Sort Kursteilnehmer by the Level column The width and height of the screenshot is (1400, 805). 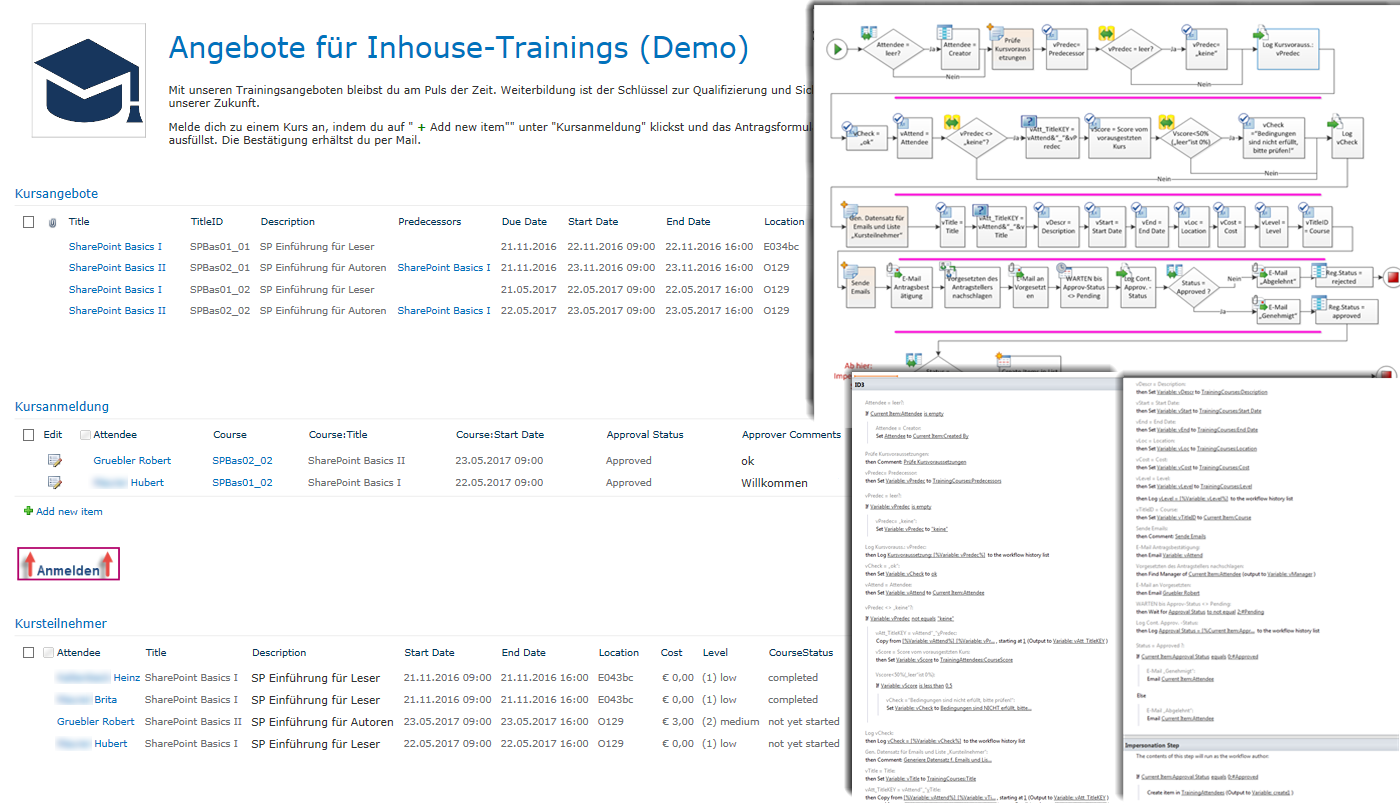point(715,653)
